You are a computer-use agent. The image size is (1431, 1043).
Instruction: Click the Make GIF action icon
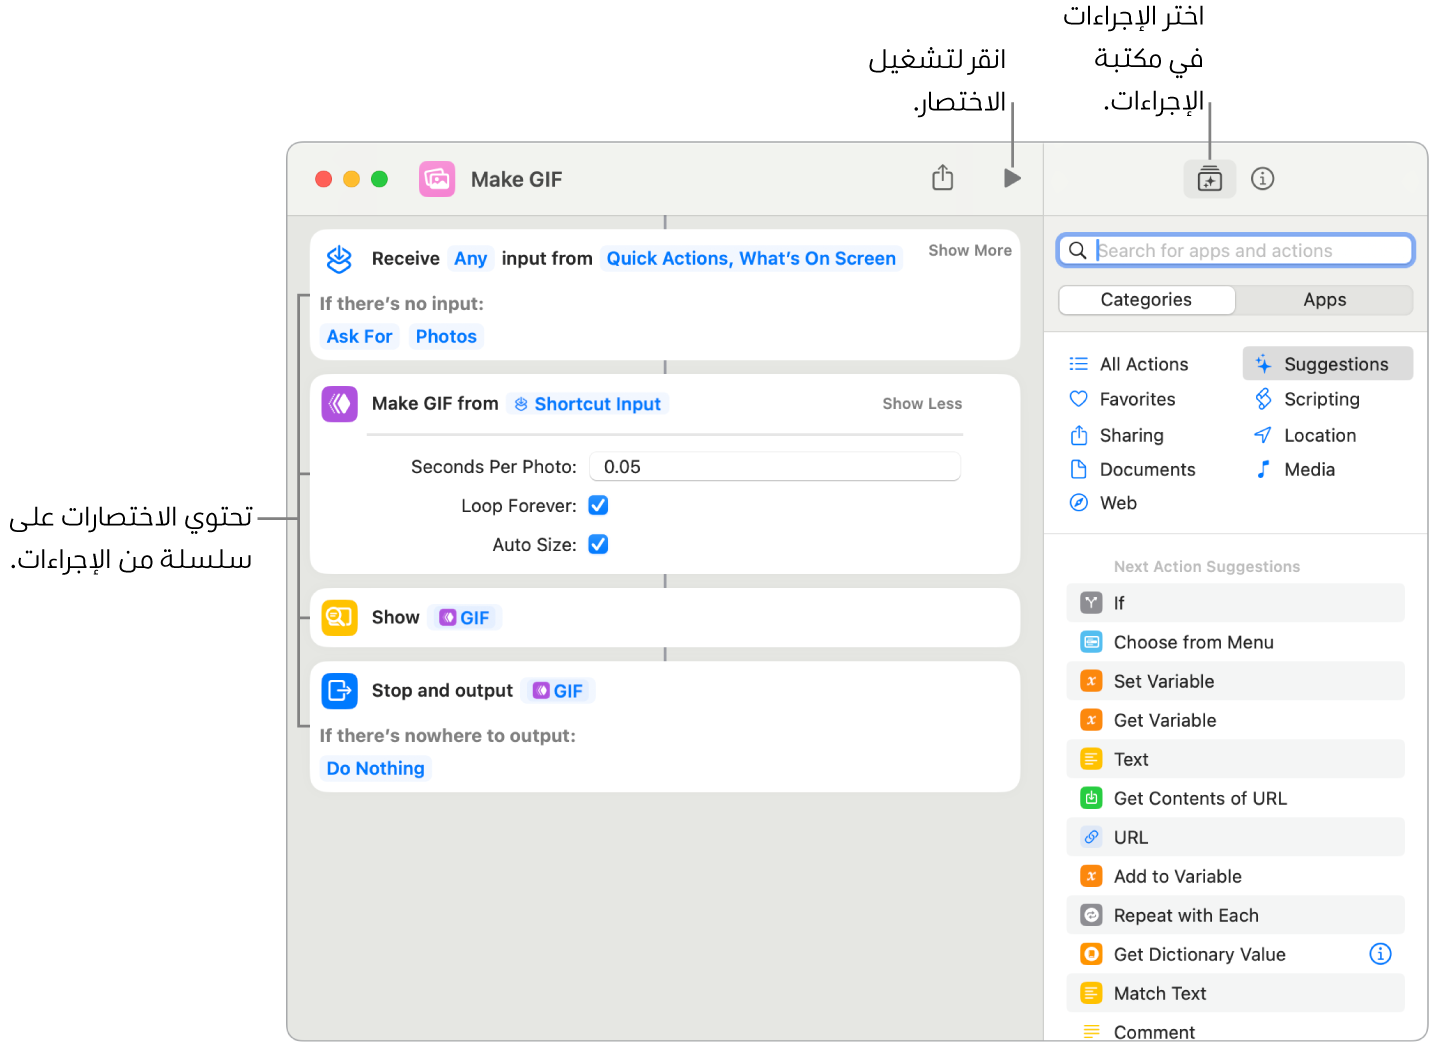(339, 404)
